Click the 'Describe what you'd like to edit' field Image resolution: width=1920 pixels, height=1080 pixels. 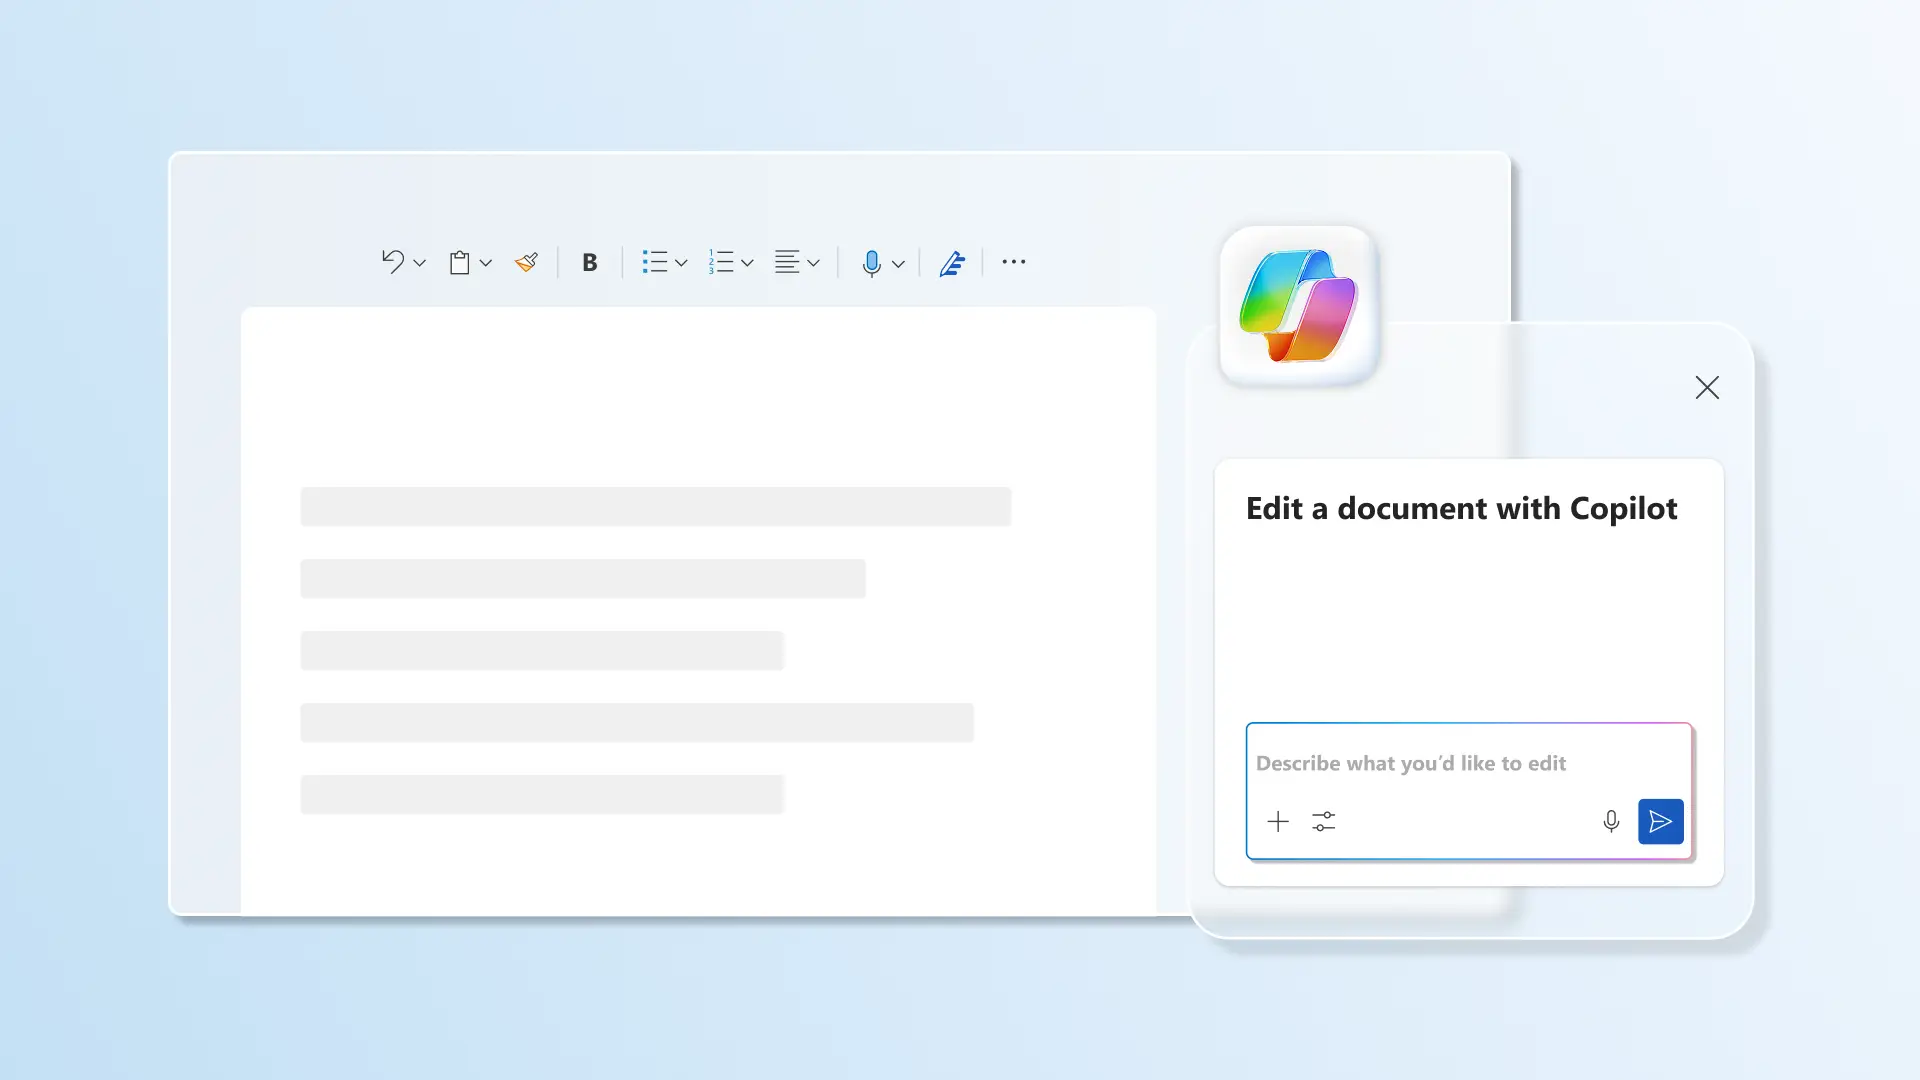(1410, 763)
